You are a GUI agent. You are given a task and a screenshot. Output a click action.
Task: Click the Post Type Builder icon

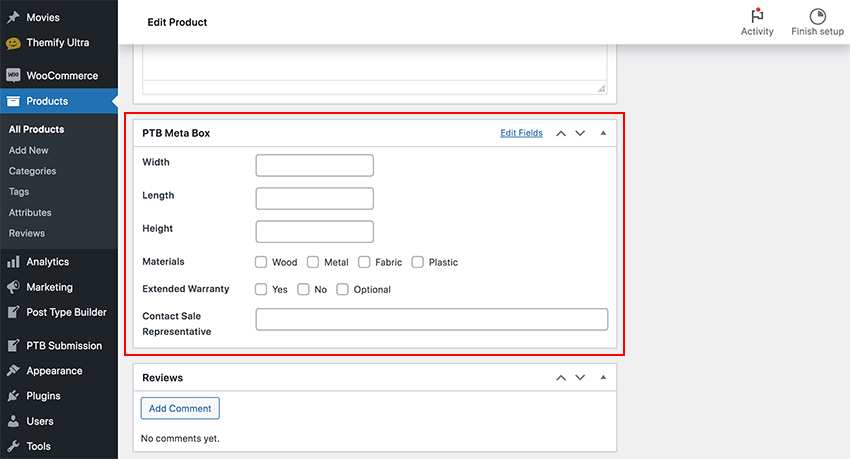tap(13, 312)
